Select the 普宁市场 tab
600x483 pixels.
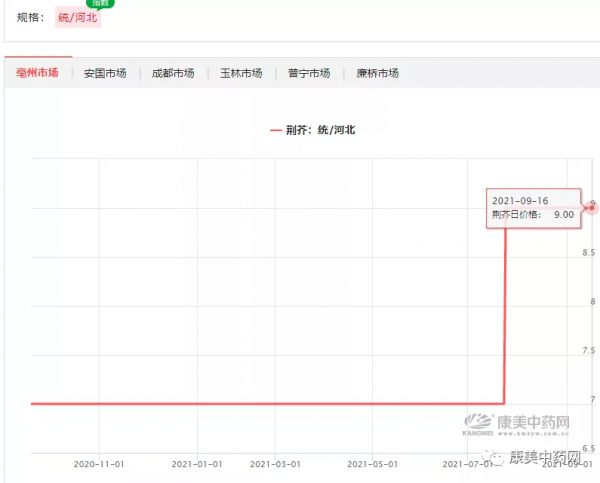click(309, 73)
